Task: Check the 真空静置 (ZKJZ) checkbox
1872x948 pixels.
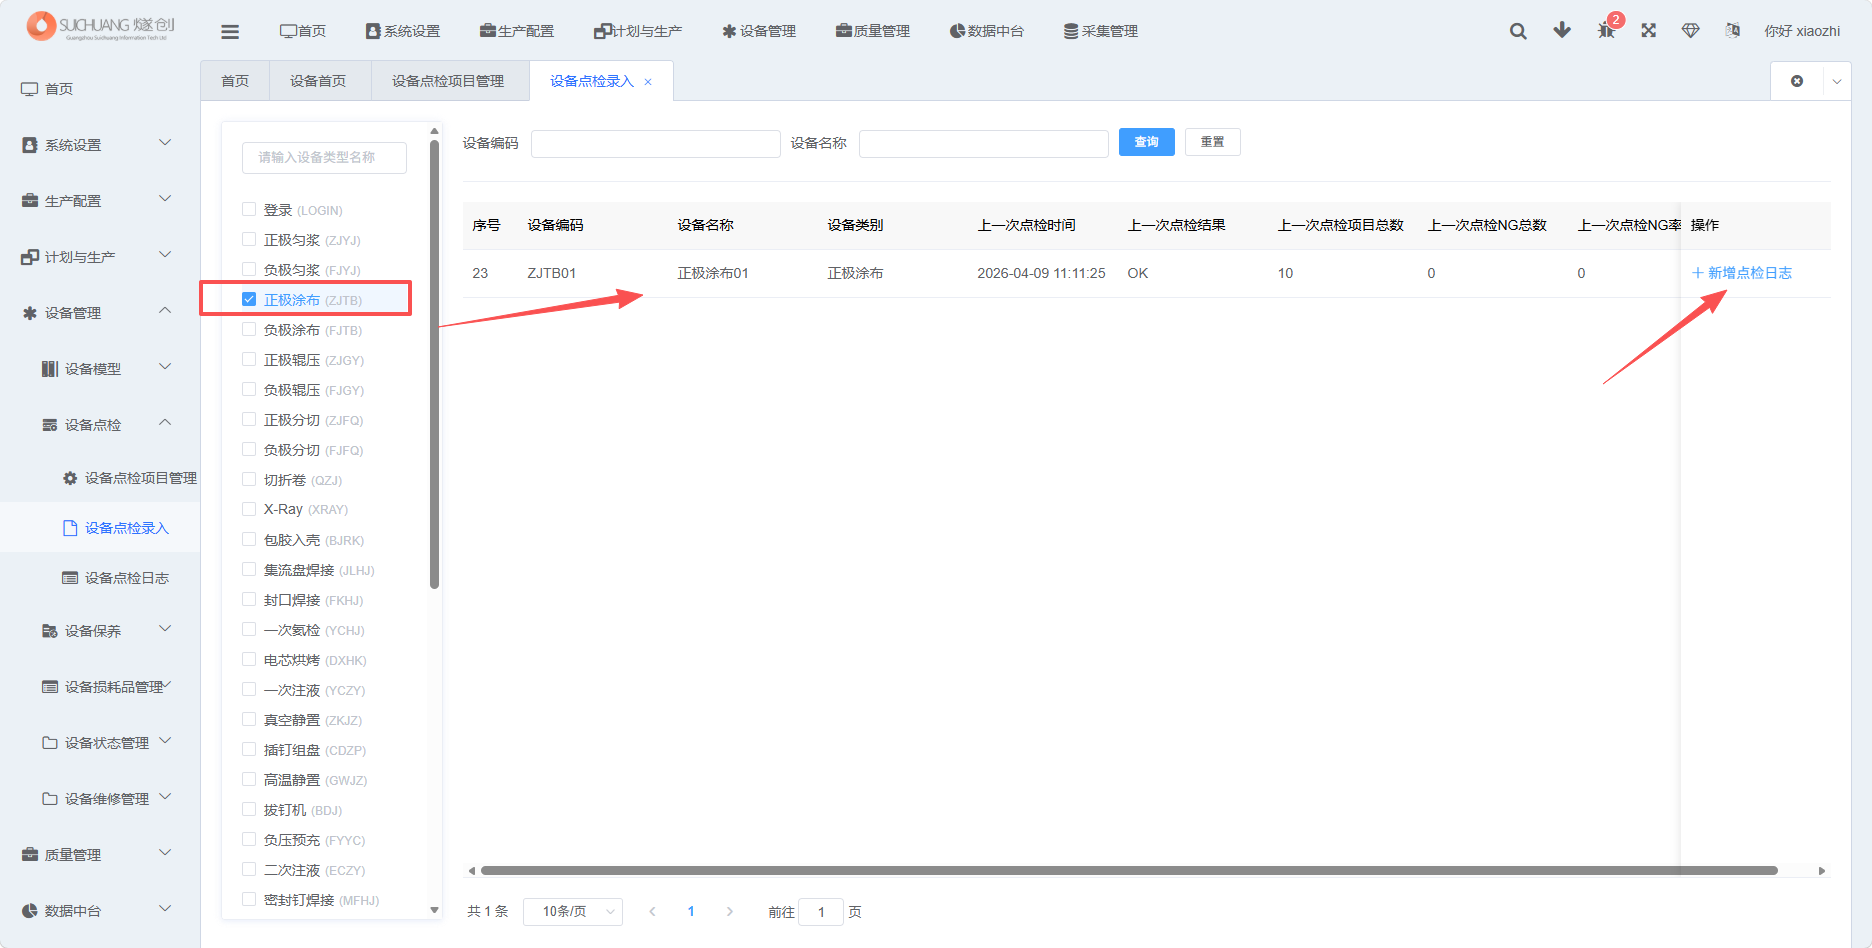Action: pos(249,719)
